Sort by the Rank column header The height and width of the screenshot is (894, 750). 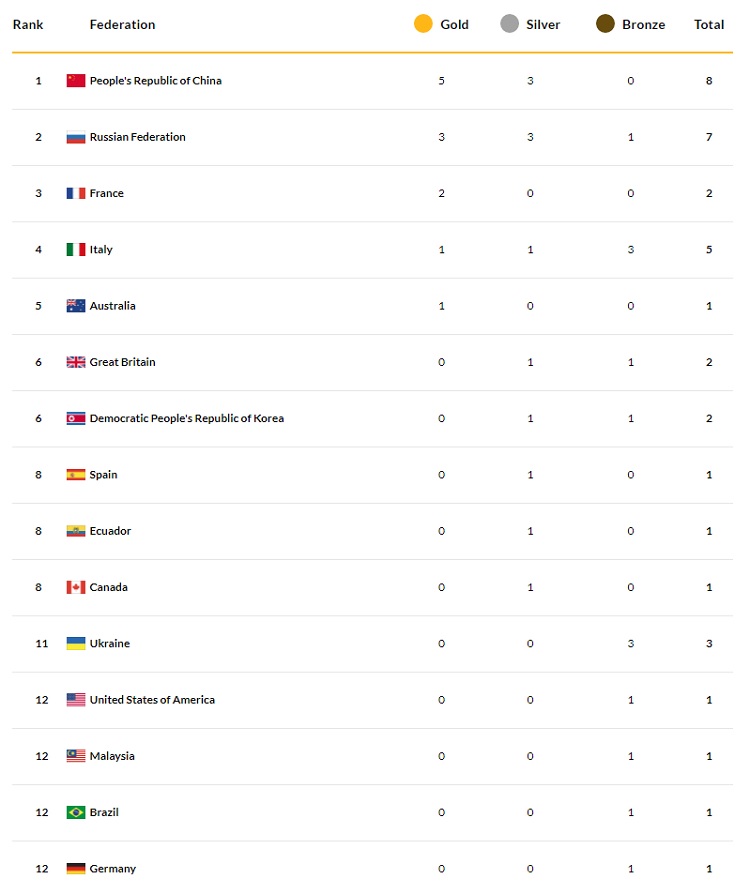tap(28, 25)
